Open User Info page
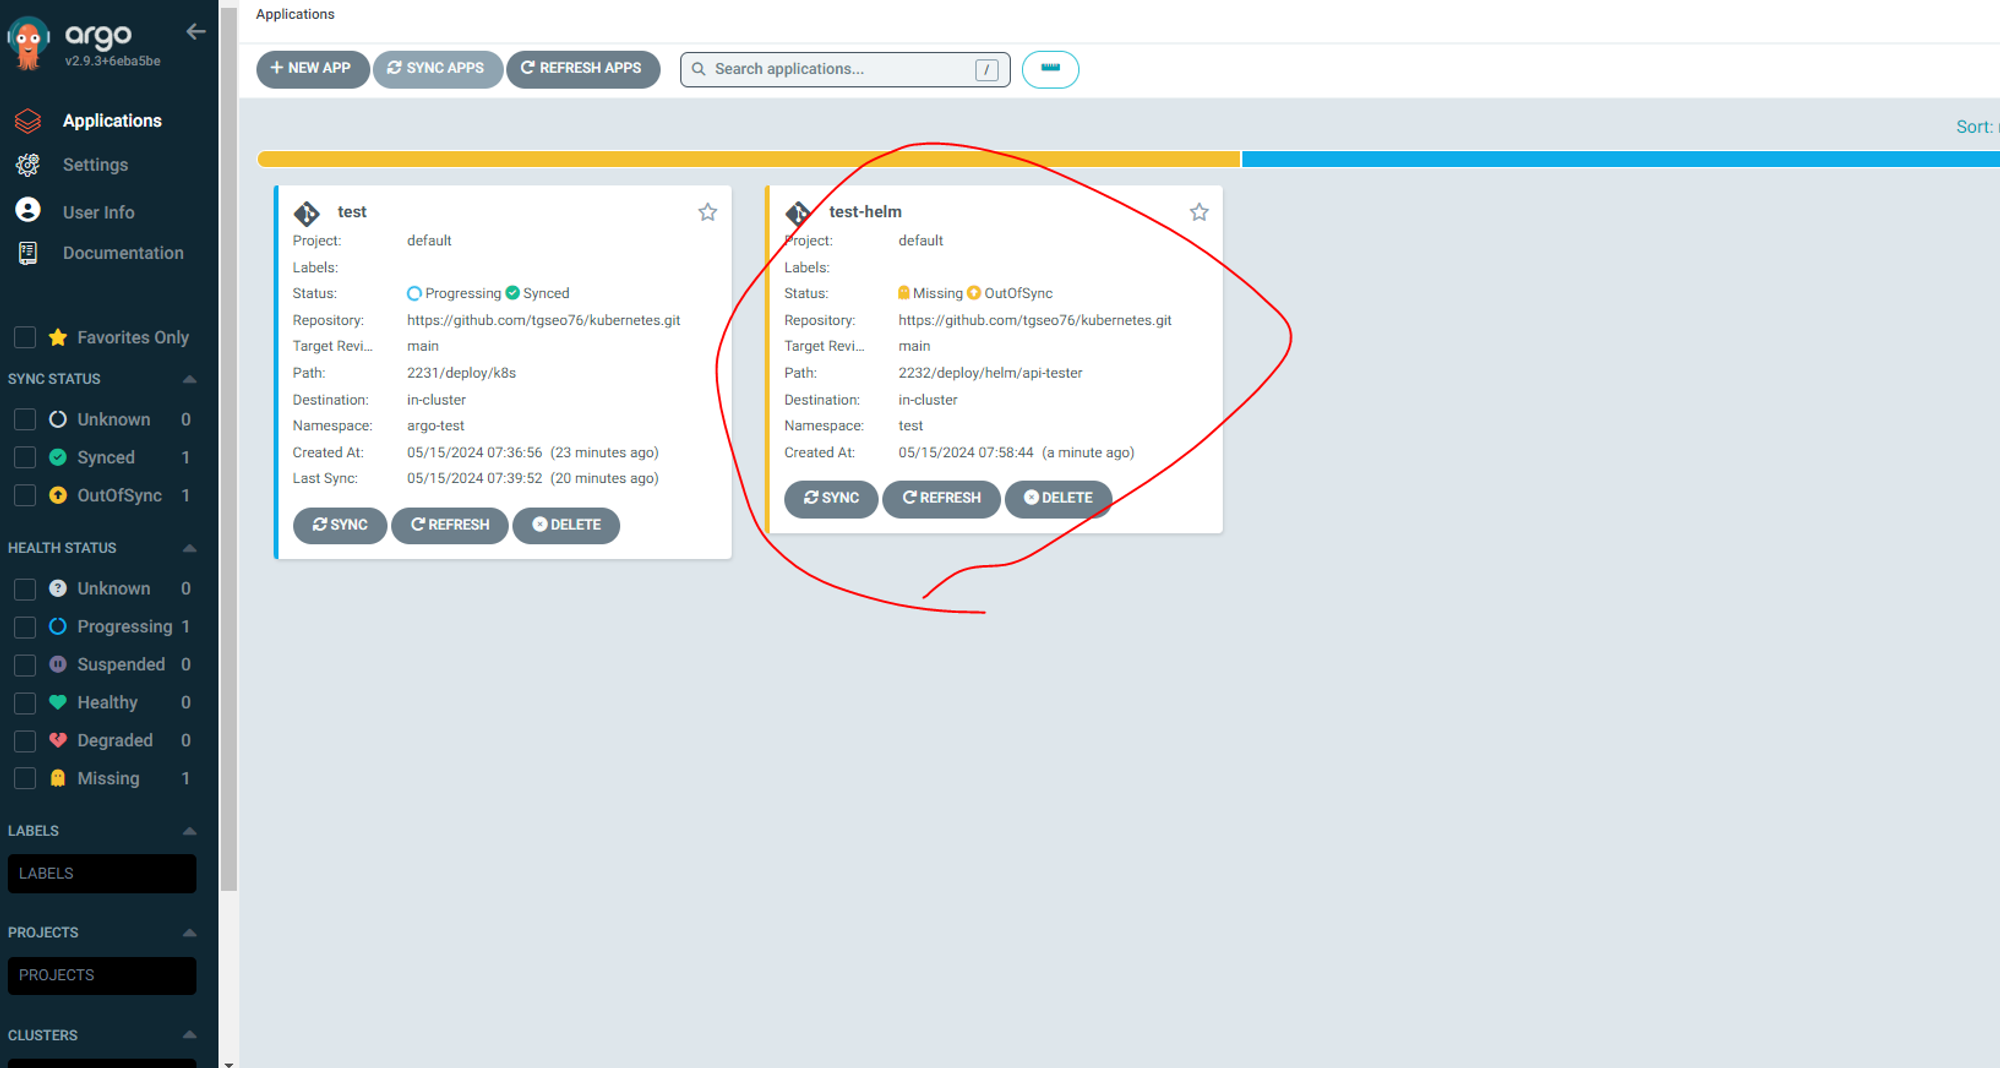 tap(98, 212)
